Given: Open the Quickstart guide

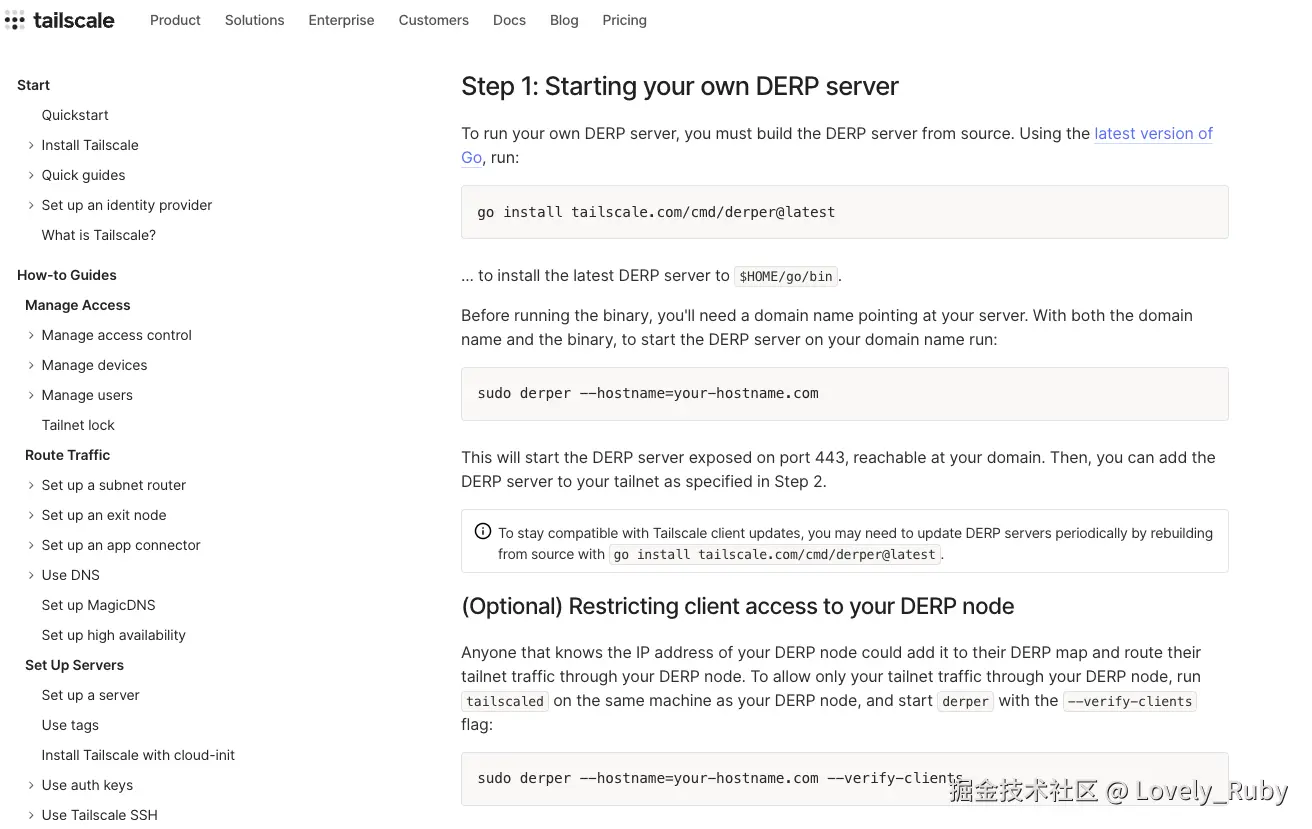Looking at the screenshot, I should (75, 115).
